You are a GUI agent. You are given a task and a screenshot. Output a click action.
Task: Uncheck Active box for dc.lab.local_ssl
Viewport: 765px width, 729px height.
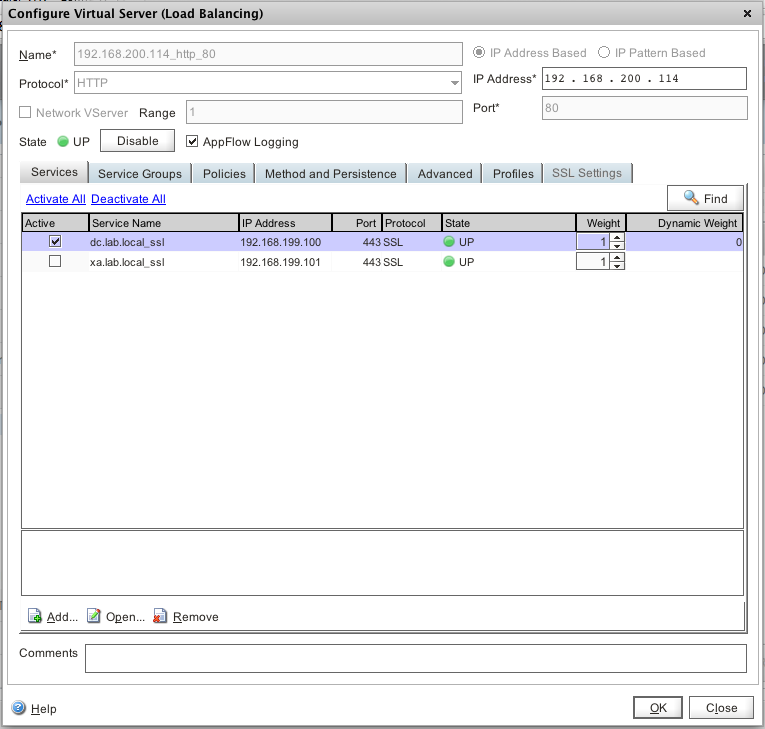pyautogui.click(x=55, y=242)
